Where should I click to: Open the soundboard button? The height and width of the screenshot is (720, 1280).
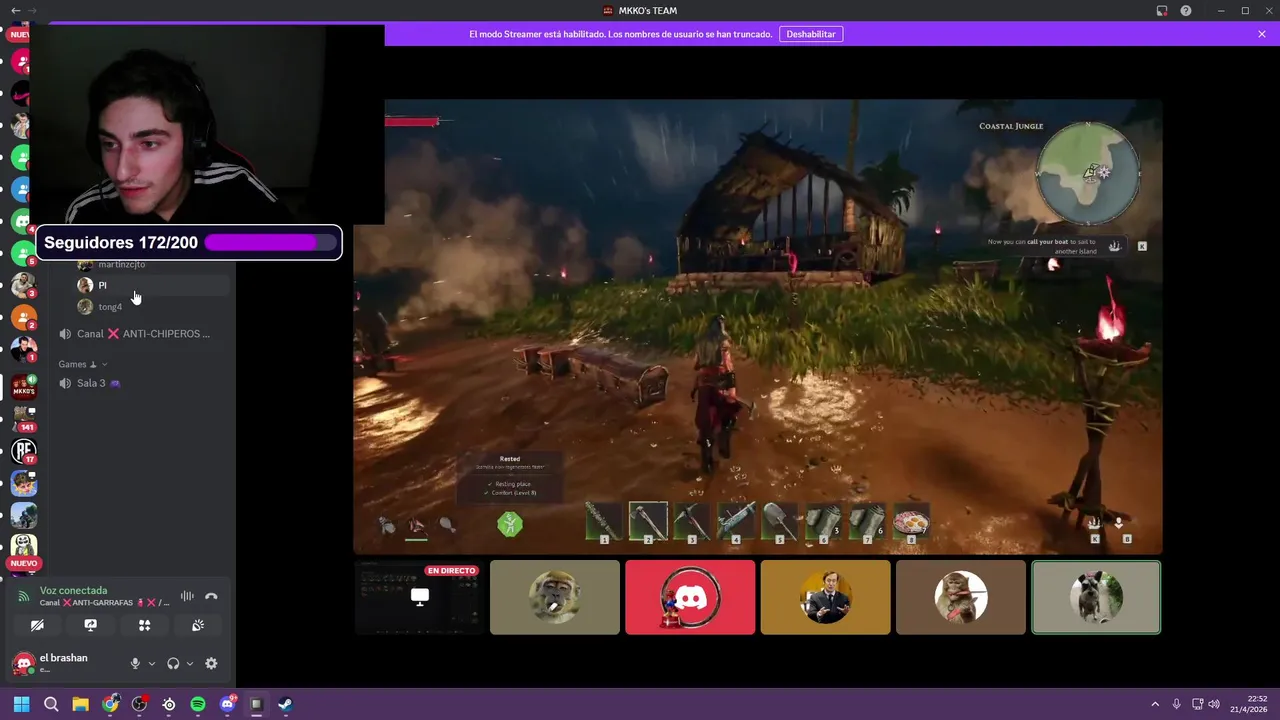click(x=198, y=625)
